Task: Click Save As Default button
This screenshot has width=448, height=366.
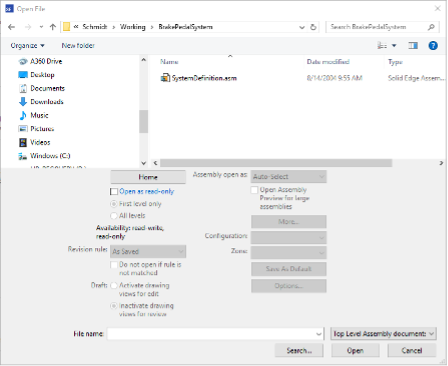Action: 289,269
